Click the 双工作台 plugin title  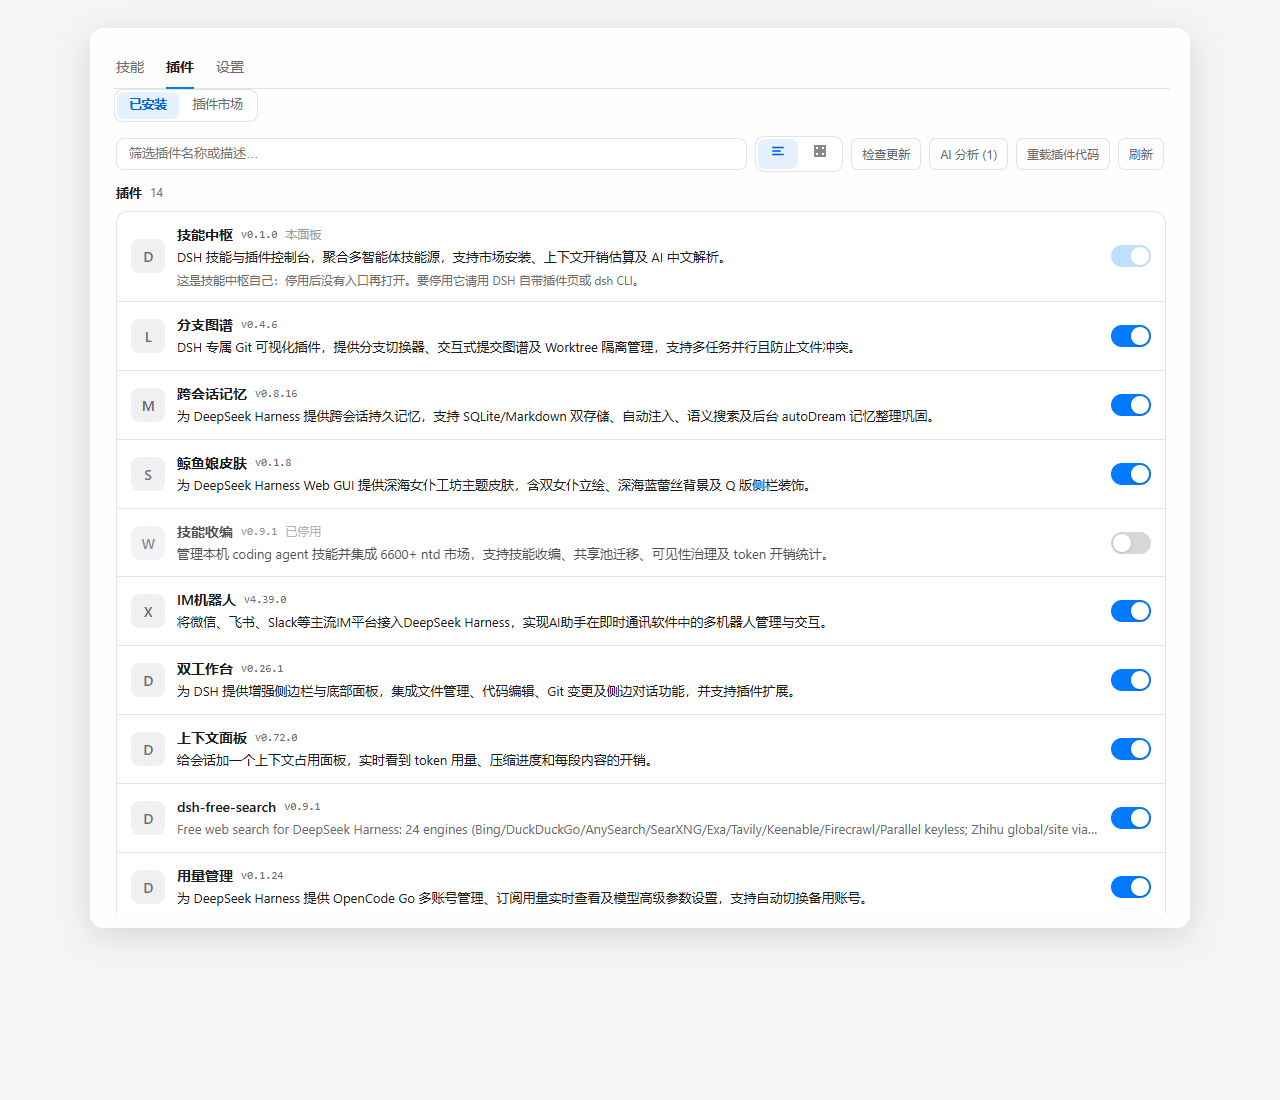point(205,669)
